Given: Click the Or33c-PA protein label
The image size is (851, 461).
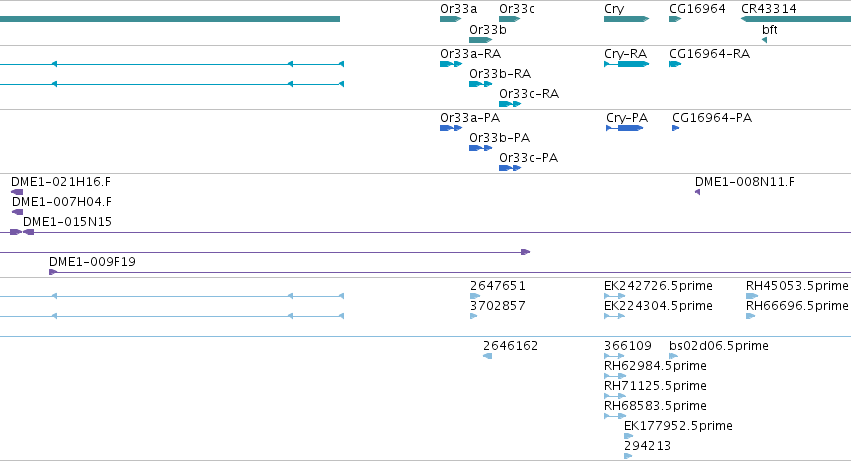Looking at the screenshot, I should pos(529,158).
